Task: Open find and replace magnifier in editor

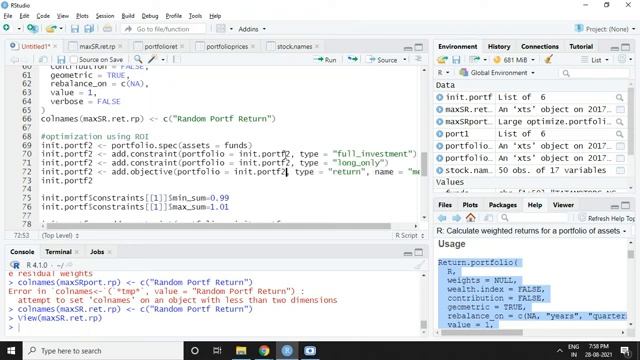Action: click(x=138, y=60)
